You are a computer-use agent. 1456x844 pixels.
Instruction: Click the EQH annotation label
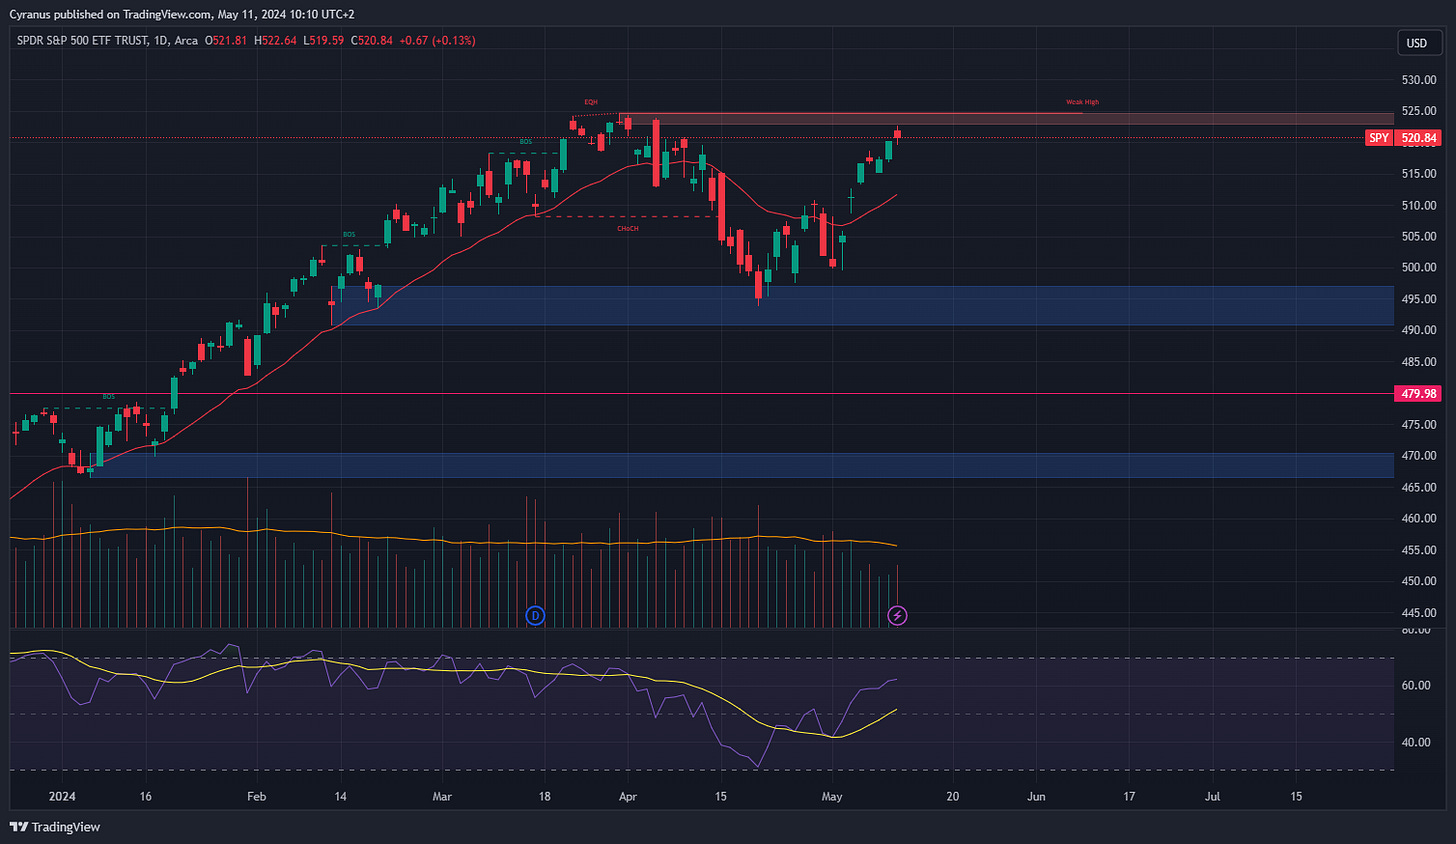point(591,102)
